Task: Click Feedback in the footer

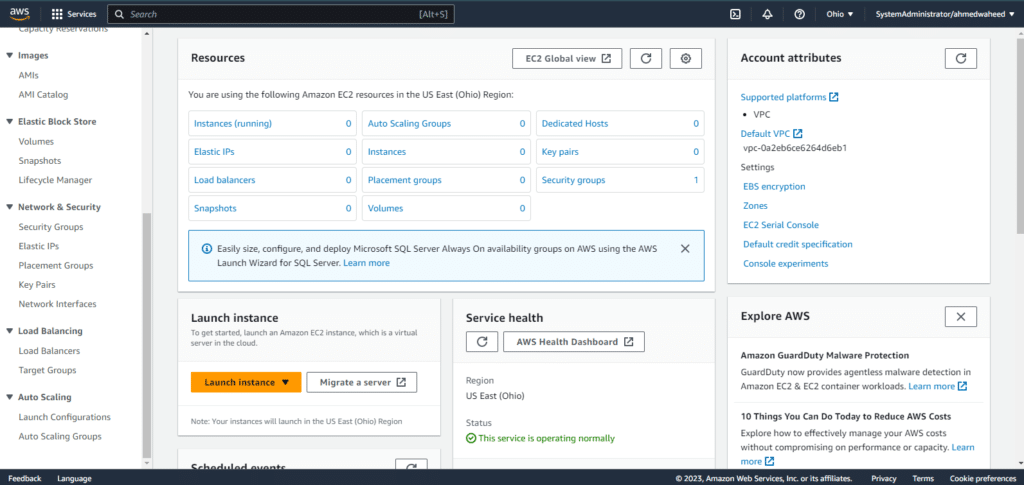Action: [25, 478]
